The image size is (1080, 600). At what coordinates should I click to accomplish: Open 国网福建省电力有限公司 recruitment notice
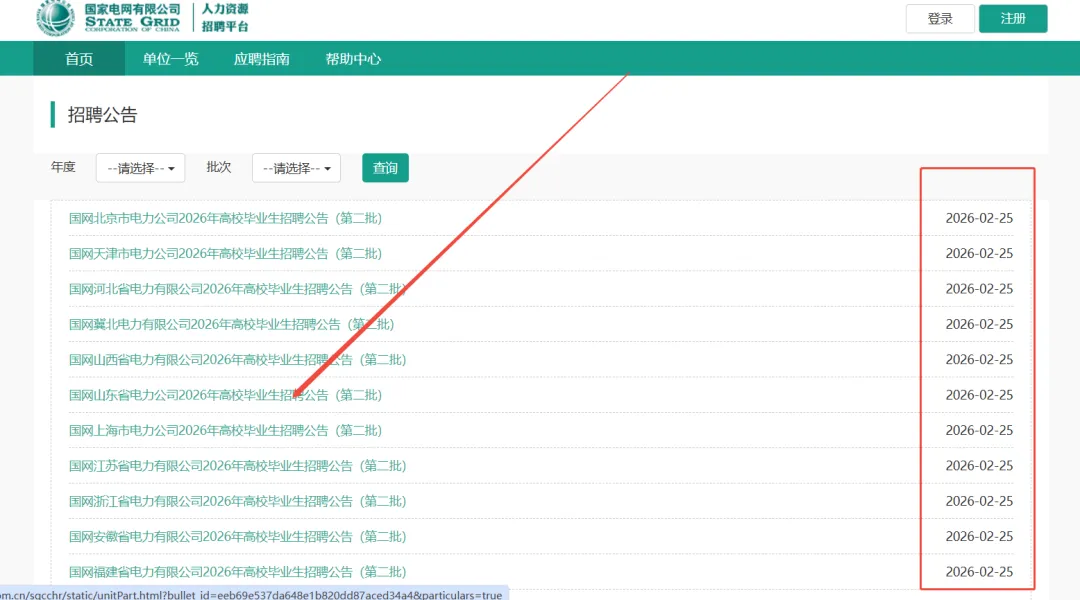[x=238, y=572]
